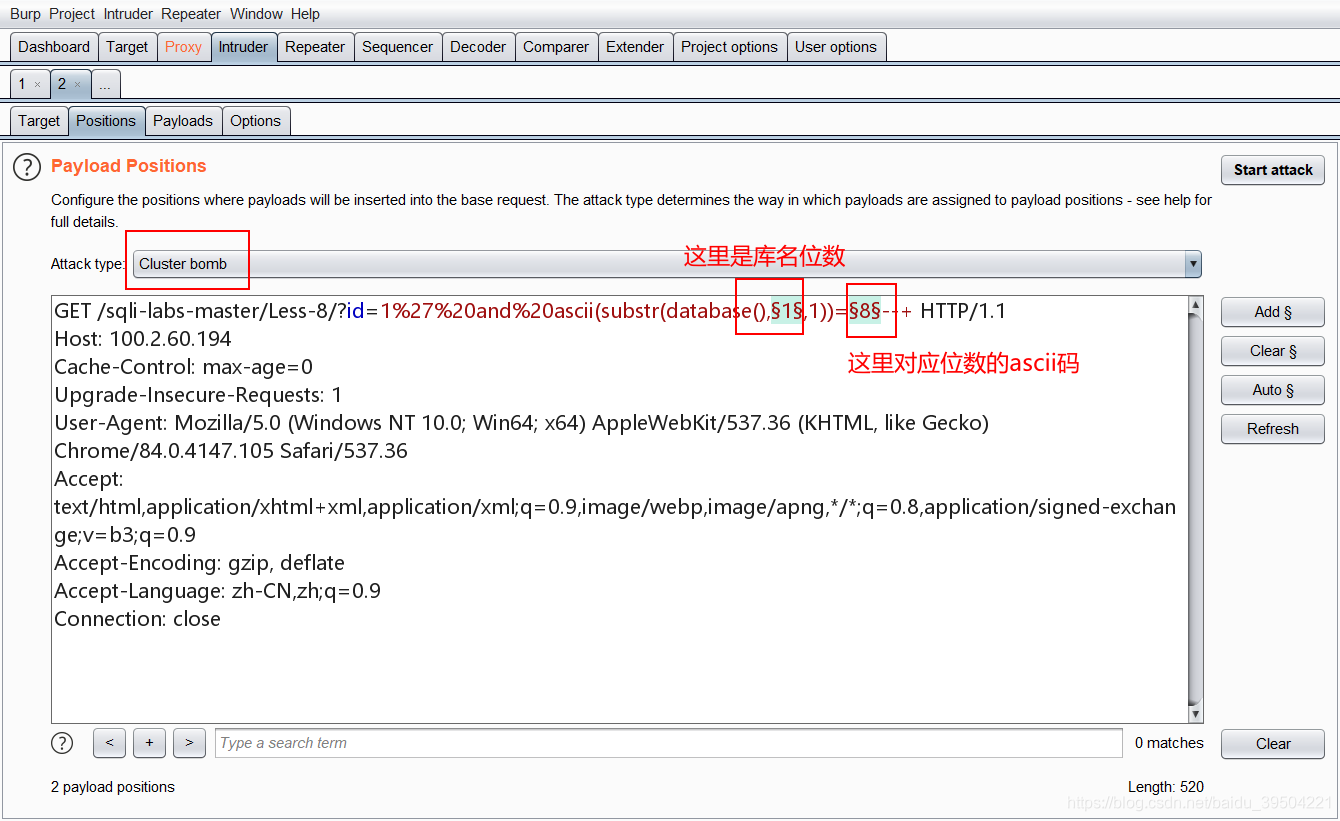Click the §8§ payload position marker
1340x821 pixels.
865,311
